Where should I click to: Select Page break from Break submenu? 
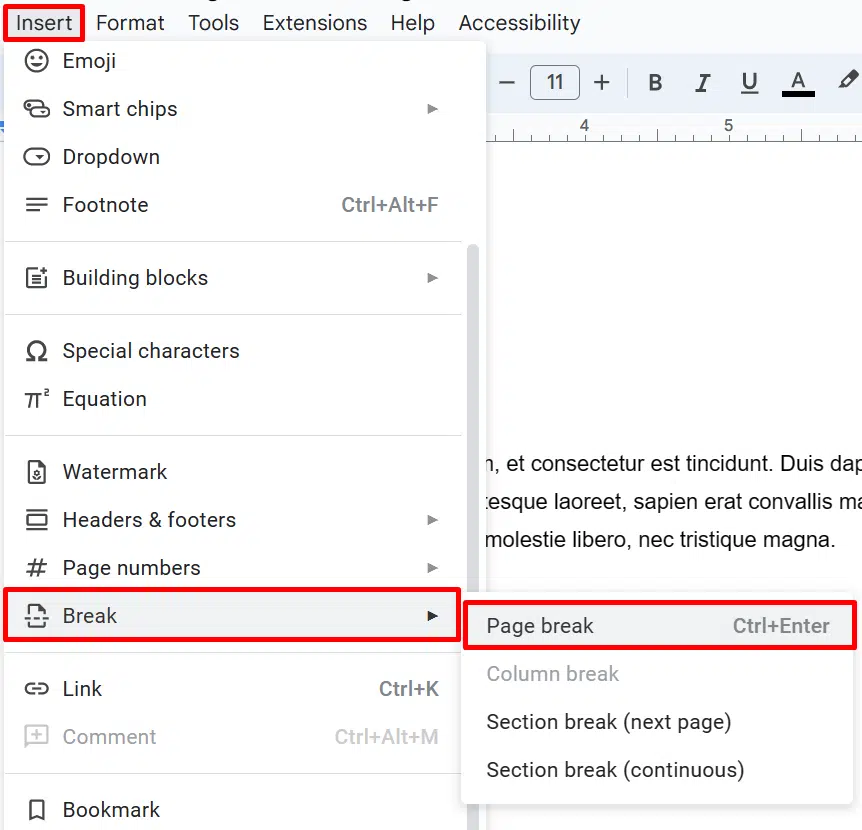pos(659,626)
